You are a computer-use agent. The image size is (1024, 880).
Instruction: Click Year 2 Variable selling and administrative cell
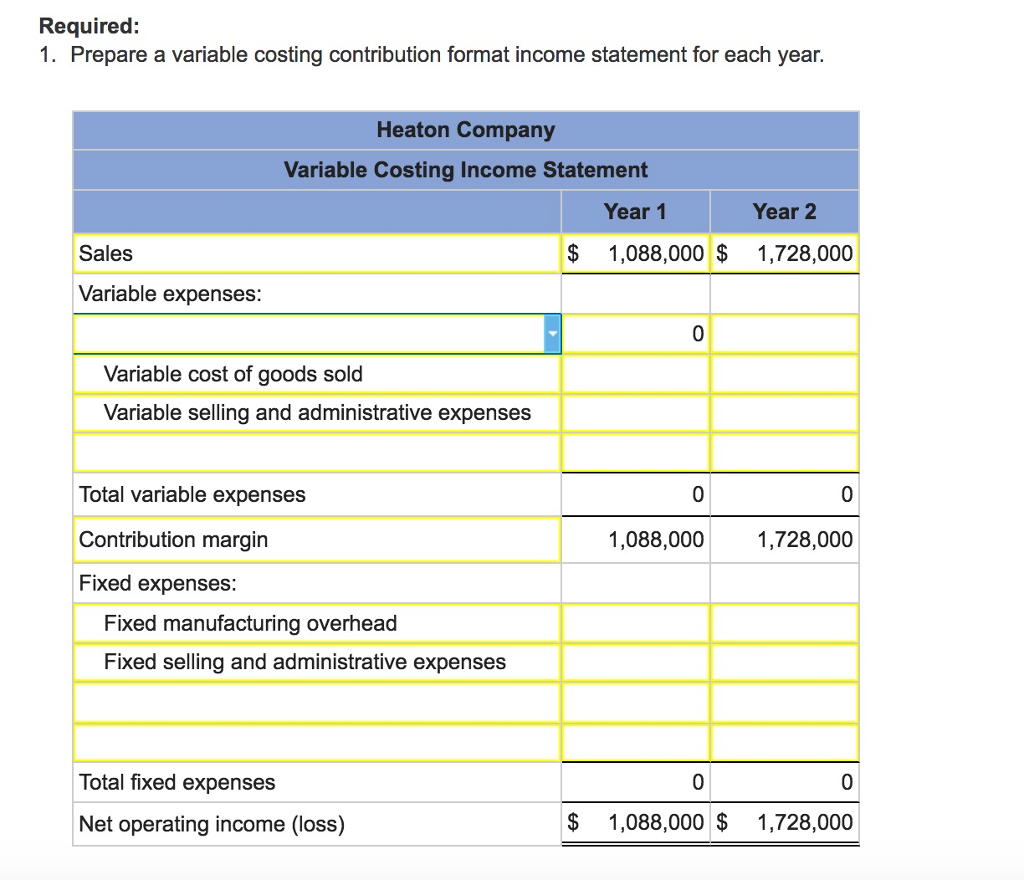tap(784, 413)
